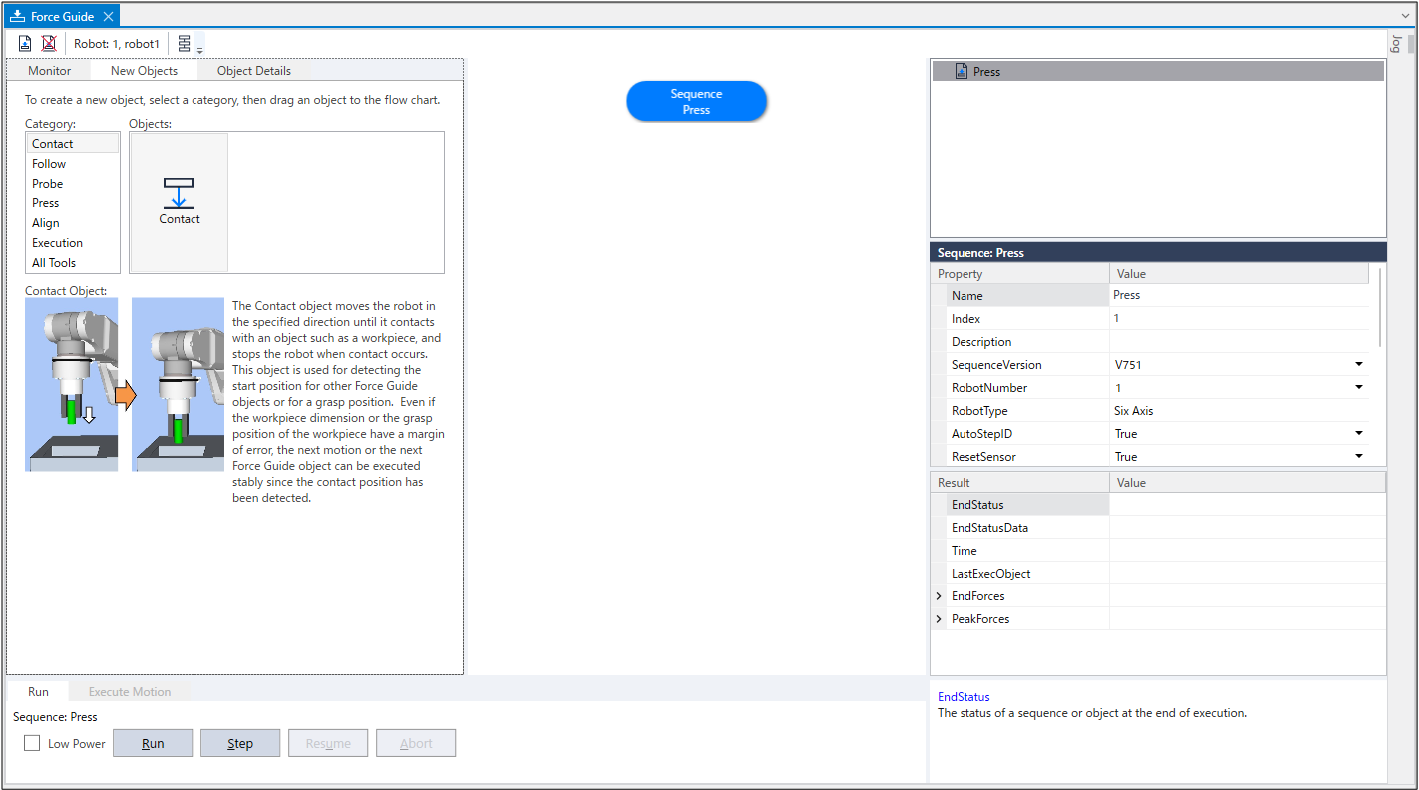Select the Contact object icon in Objects

point(179,201)
